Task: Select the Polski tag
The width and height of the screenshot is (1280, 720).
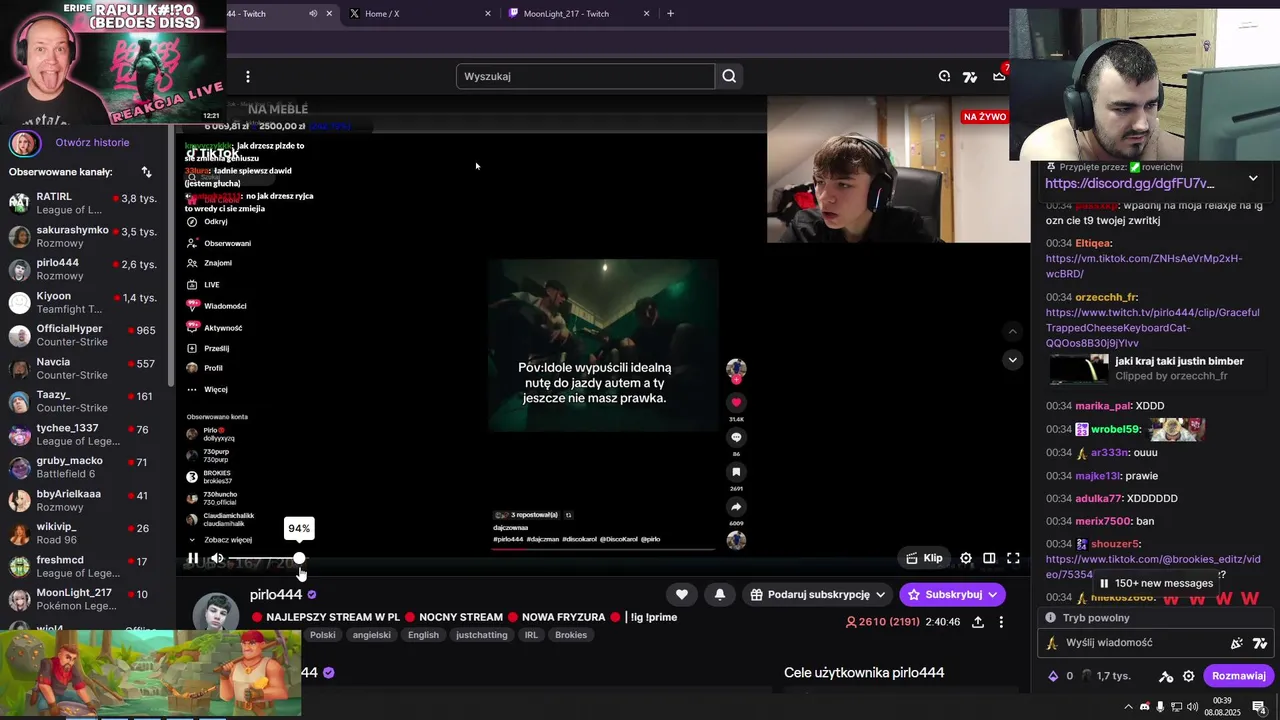Action: point(322,635)
